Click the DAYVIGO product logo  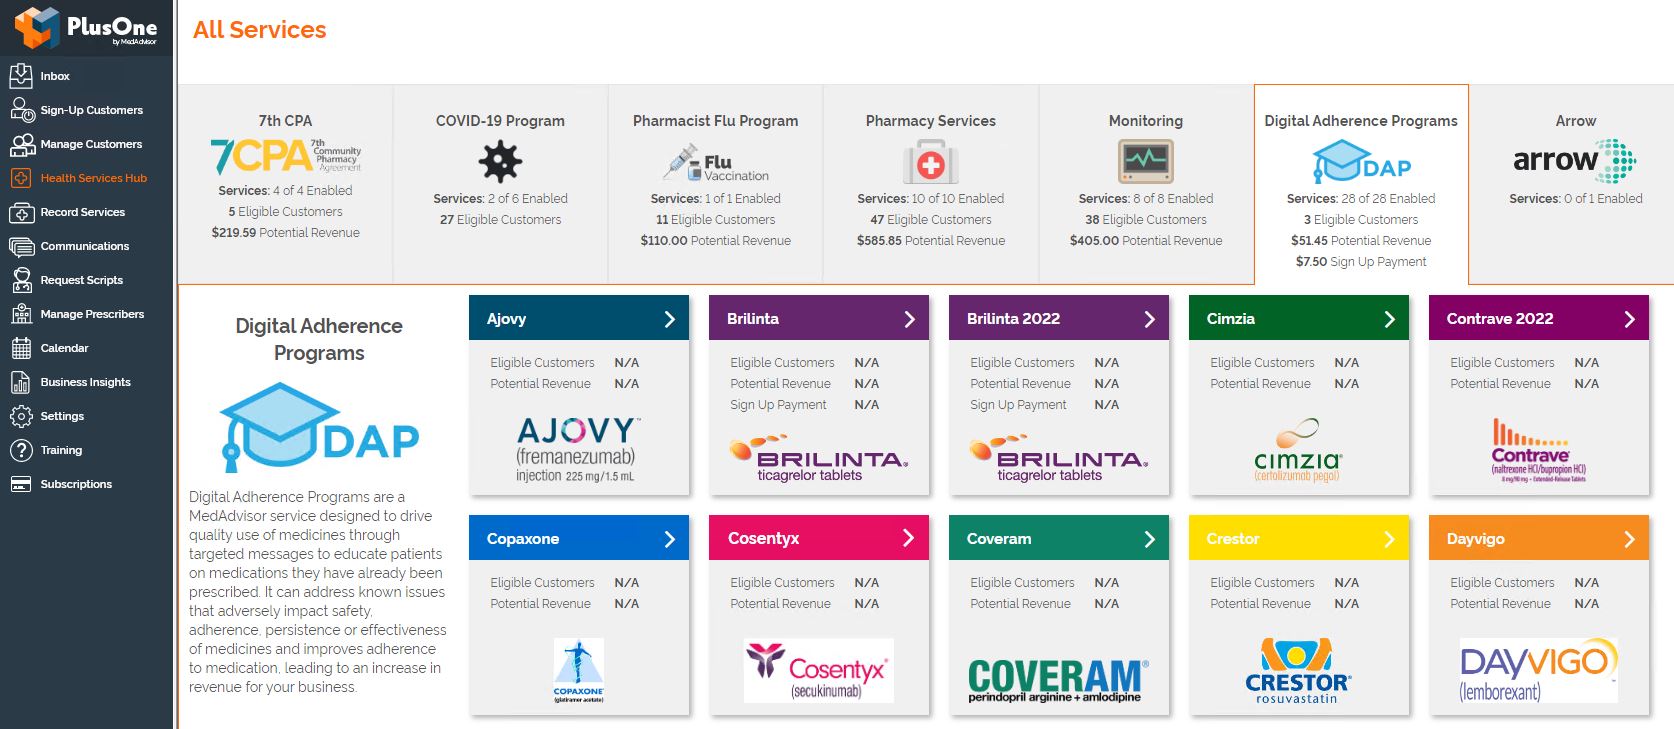click(1538, 670)
